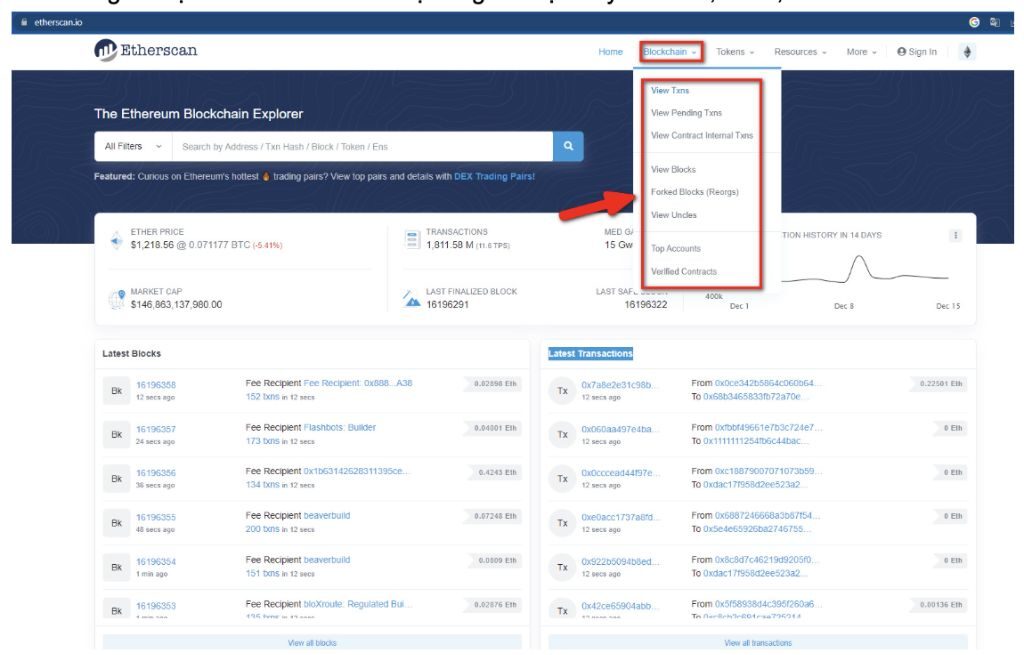Image resolution: width=1024 pixels, height=655 pixels.
Task: Click the Ethereum diamond icon in navbar
Action: (x=967, y=52)
